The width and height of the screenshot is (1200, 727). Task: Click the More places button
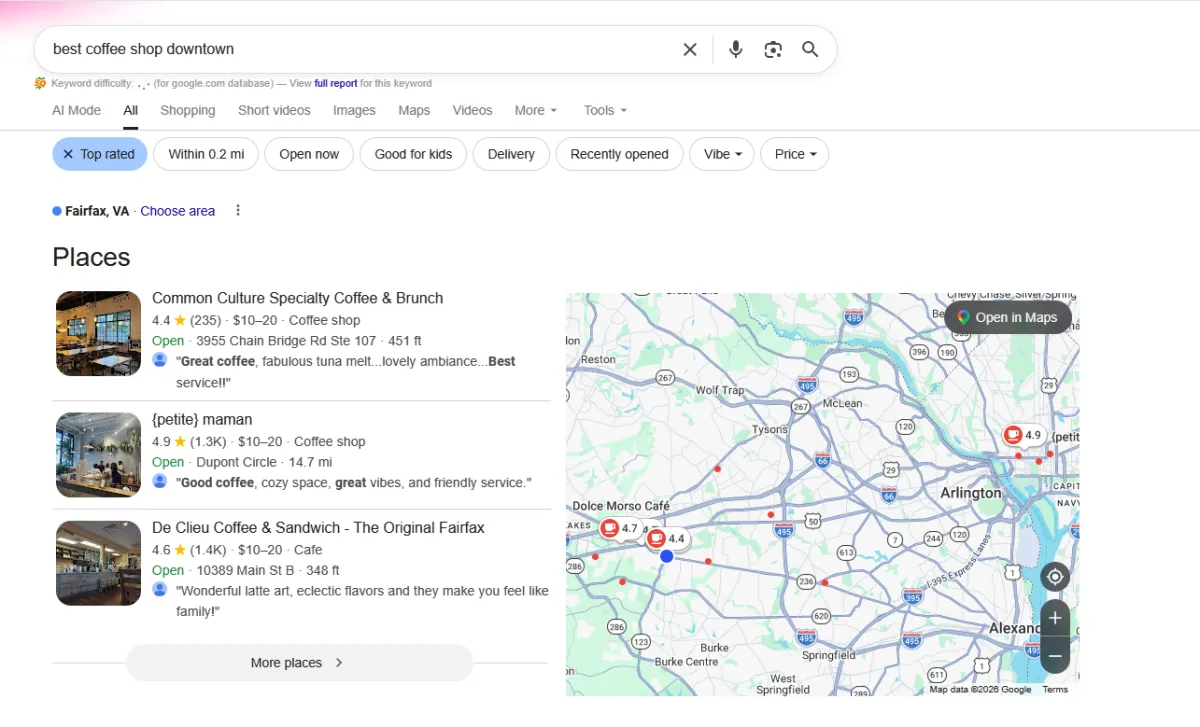point(299,663)
